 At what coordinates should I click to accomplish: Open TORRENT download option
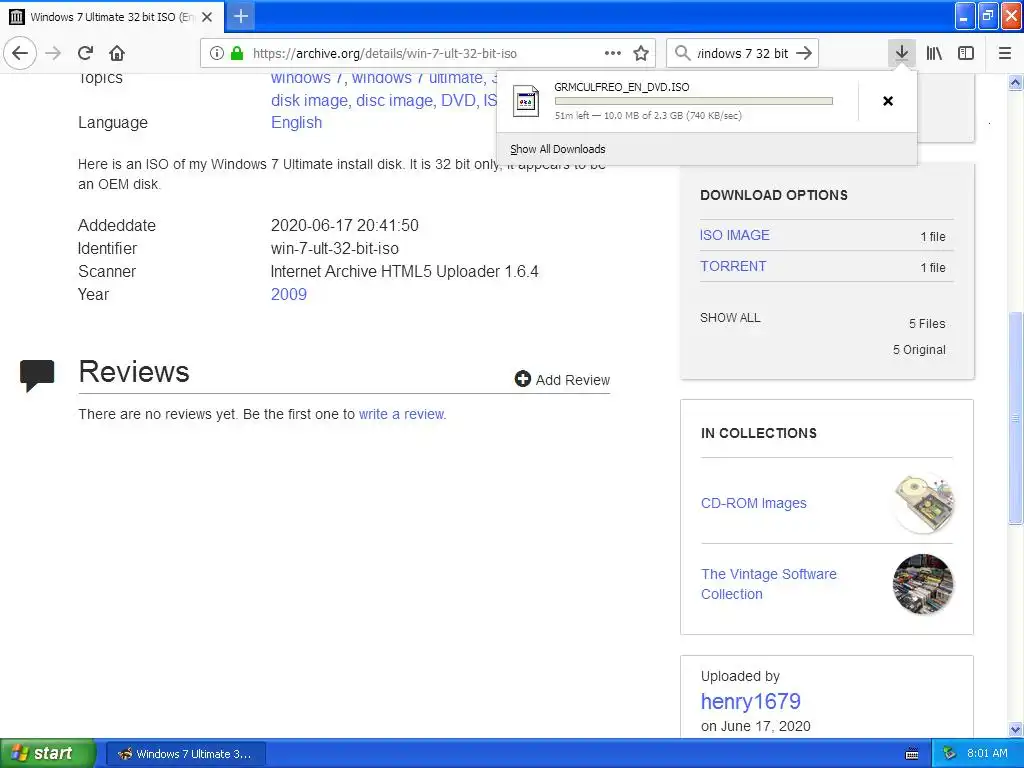[733, 266]
